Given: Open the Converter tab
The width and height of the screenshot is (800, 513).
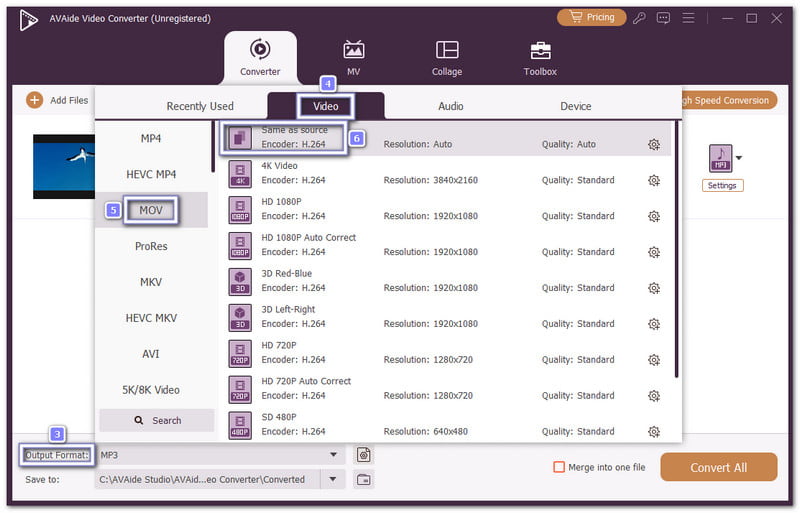Looking at the screenshot, I should (260, 58).
